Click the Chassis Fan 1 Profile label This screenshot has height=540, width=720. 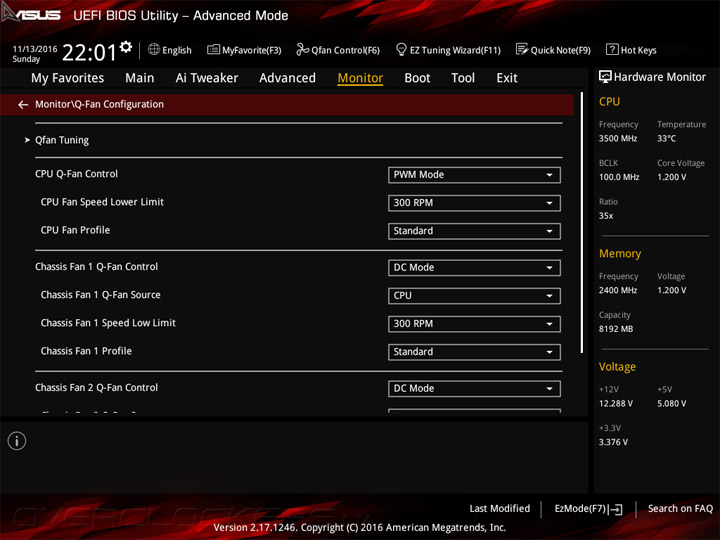click(x=86, y=351)
